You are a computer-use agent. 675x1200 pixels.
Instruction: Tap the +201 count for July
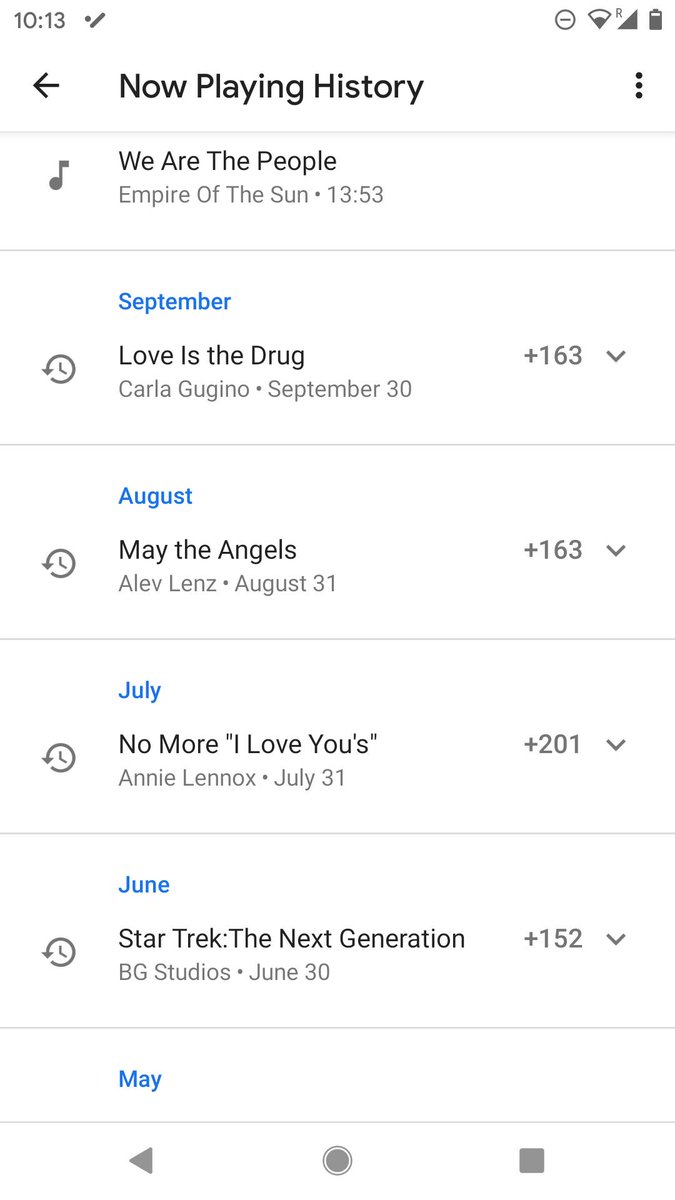pos(552,744)
